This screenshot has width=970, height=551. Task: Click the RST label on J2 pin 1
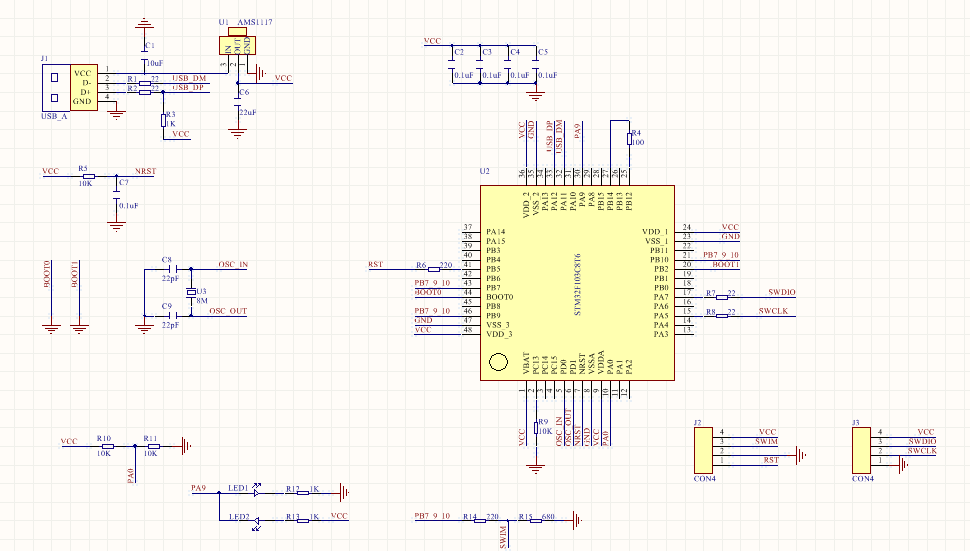tap(771, 460)
